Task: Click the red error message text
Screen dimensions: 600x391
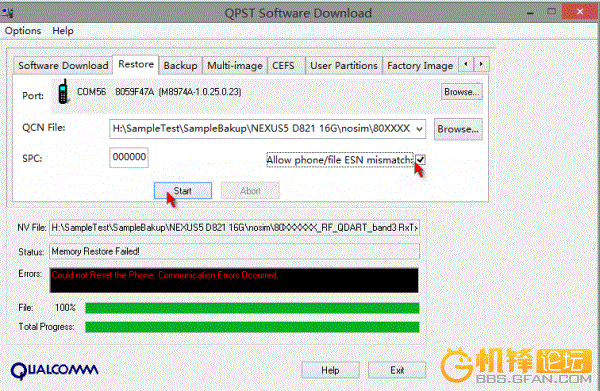Action: (165, 275)
